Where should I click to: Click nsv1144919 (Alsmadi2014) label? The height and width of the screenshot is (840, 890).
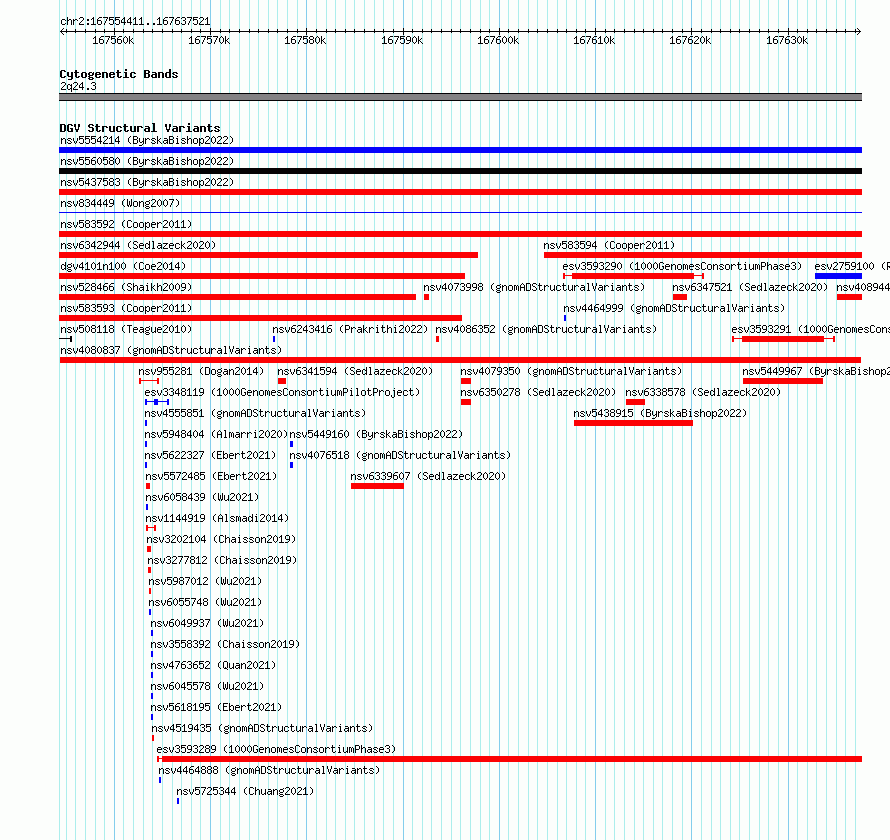[x=217, y=518]
